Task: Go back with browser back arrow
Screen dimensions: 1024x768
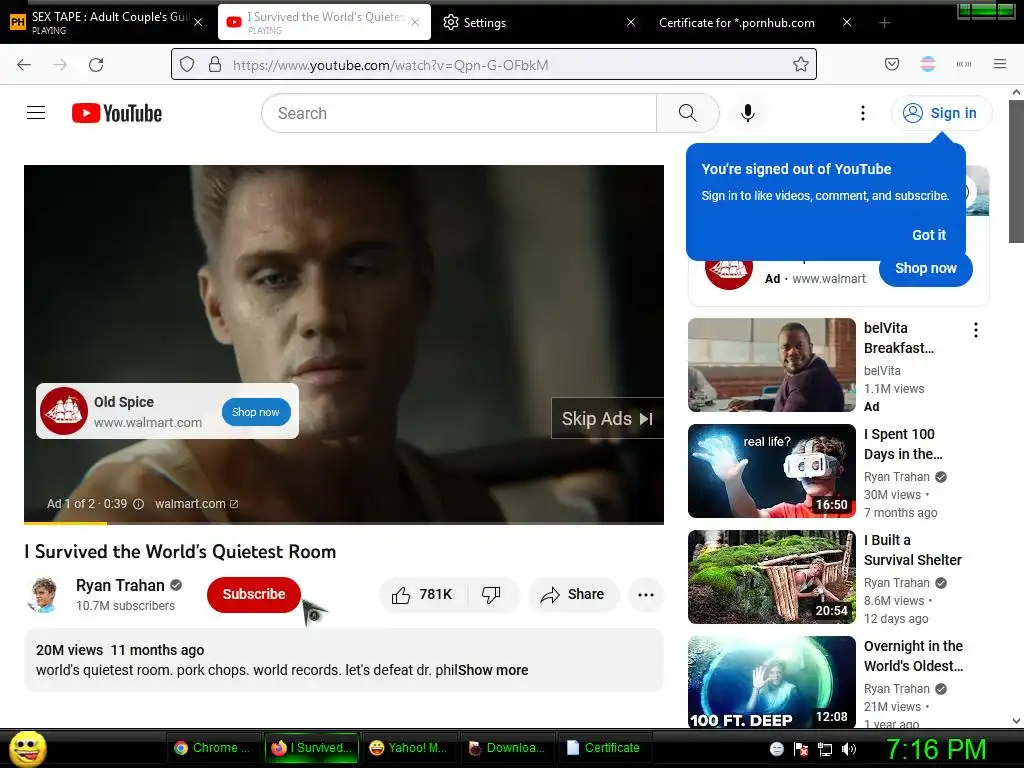Action: click(x=24, y=65)
